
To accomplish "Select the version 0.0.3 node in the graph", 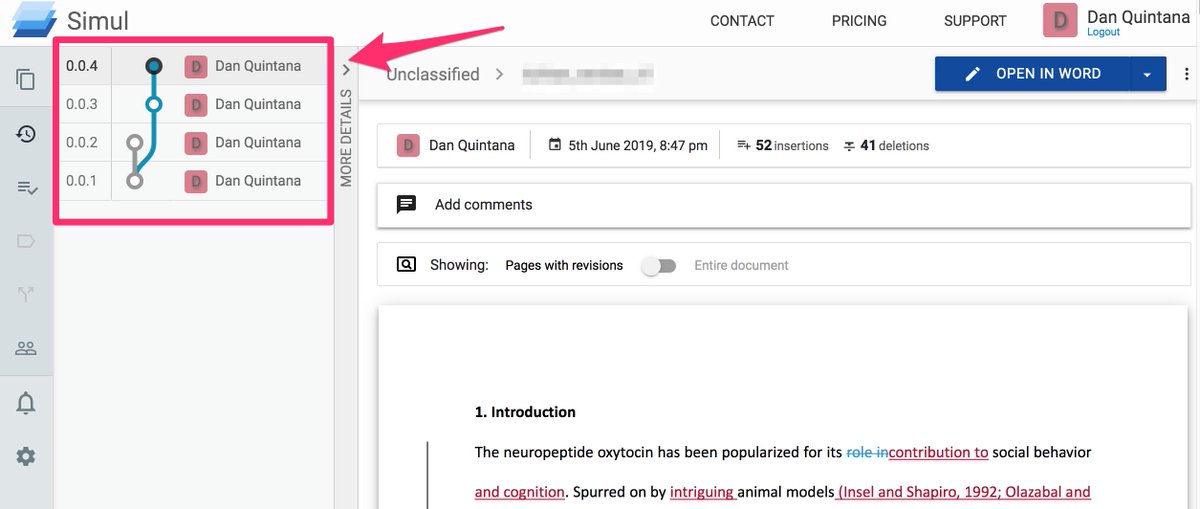I will [x=153, y=104].
